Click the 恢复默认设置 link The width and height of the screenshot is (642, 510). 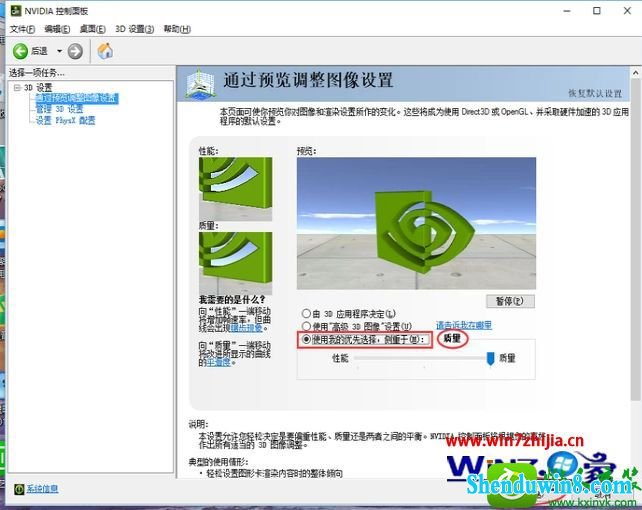click(x=595, y=93)
